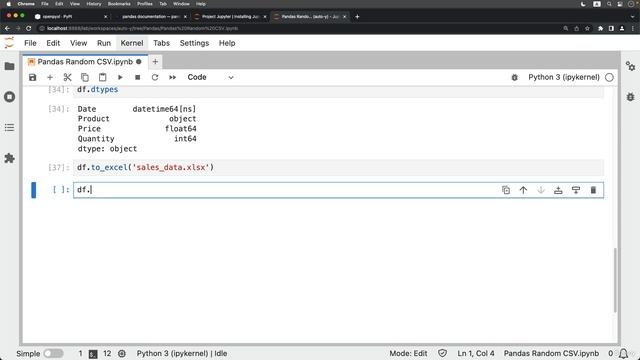Switch to the Project Jupyter browser tab
Image resolution: width=640 pixels, height=360 pixels.
click(231, 16)
